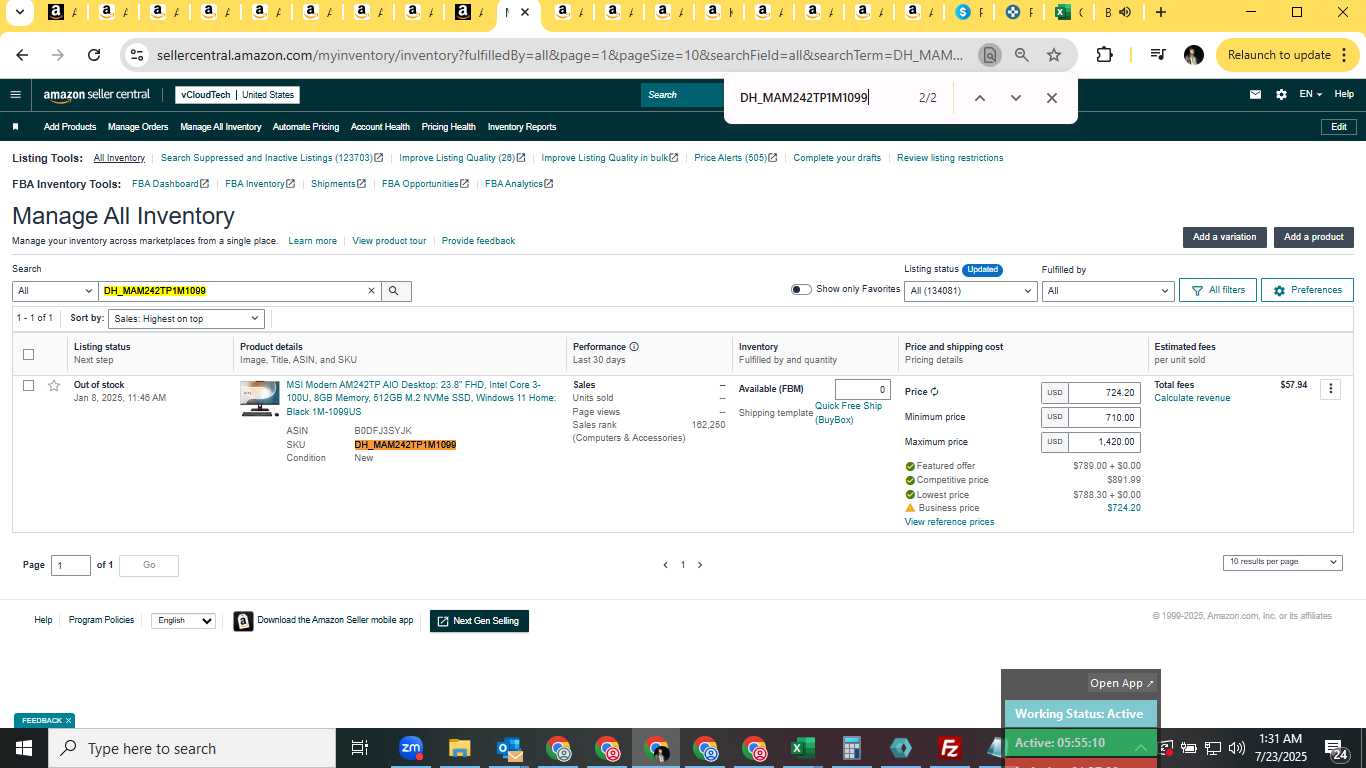This screenshot has width=1366, height=768.
Task: Open FileZilla from the taskbar
Action: [949, 748]
